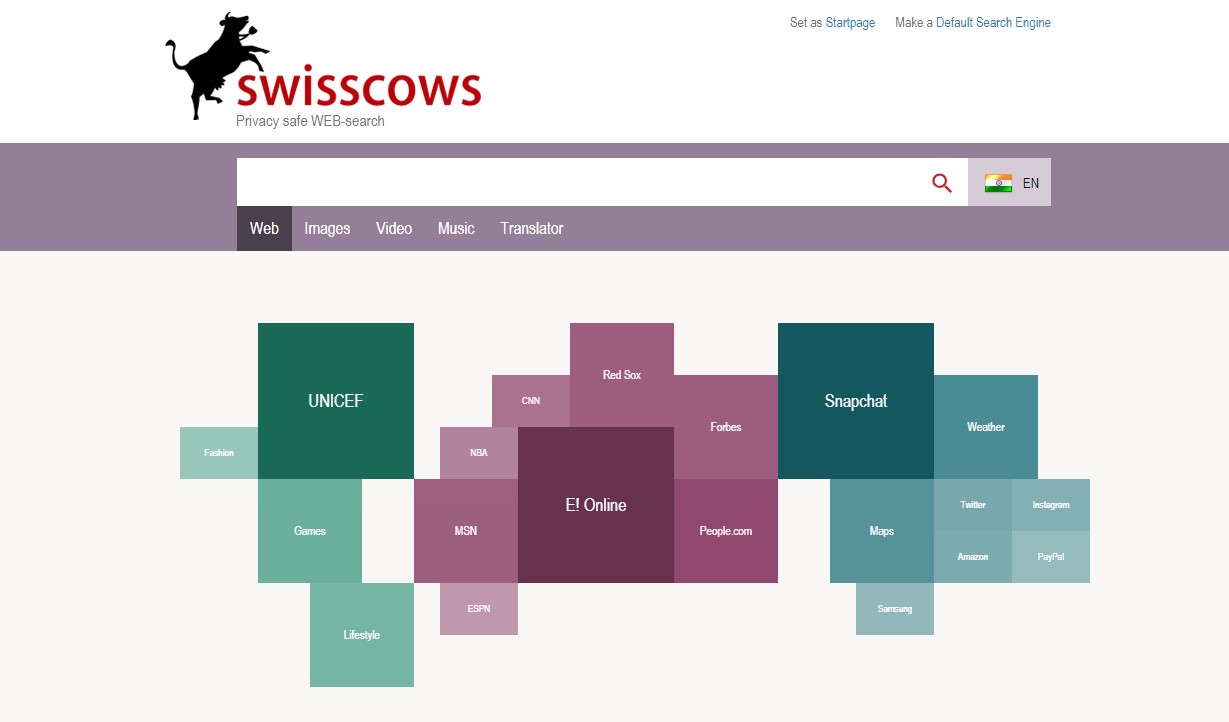Click the E! Online tile
This screenshot has width=1229, height=722.
(596, 505)
